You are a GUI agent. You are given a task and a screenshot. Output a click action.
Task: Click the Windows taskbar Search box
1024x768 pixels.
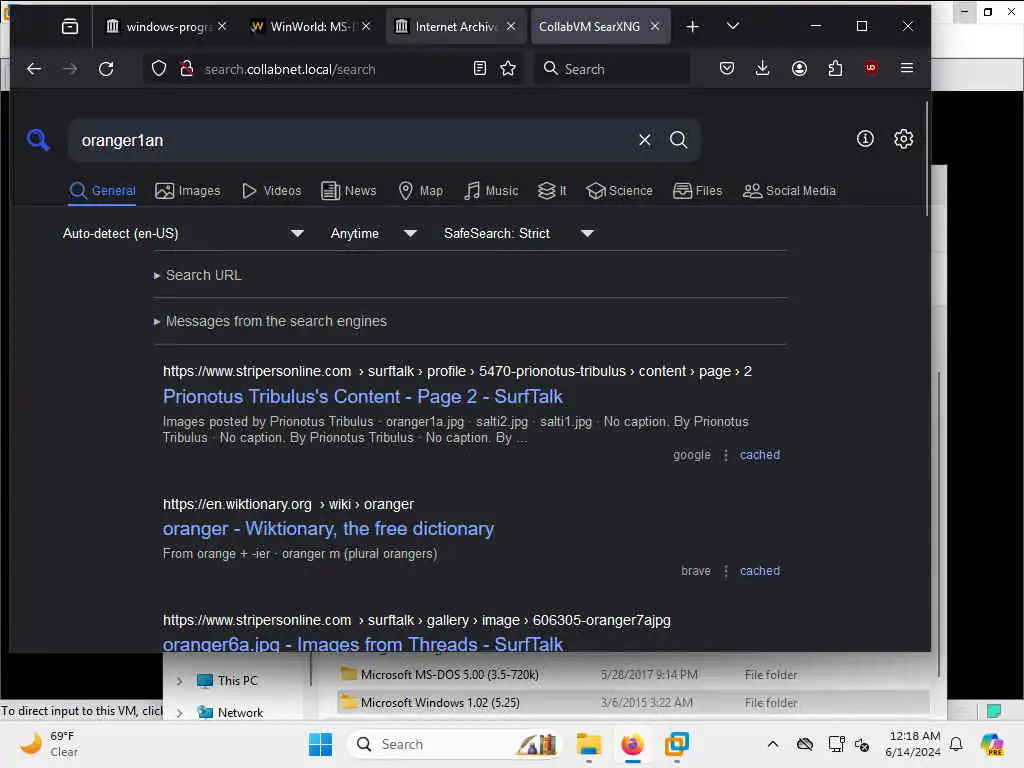tap(455, 744)
